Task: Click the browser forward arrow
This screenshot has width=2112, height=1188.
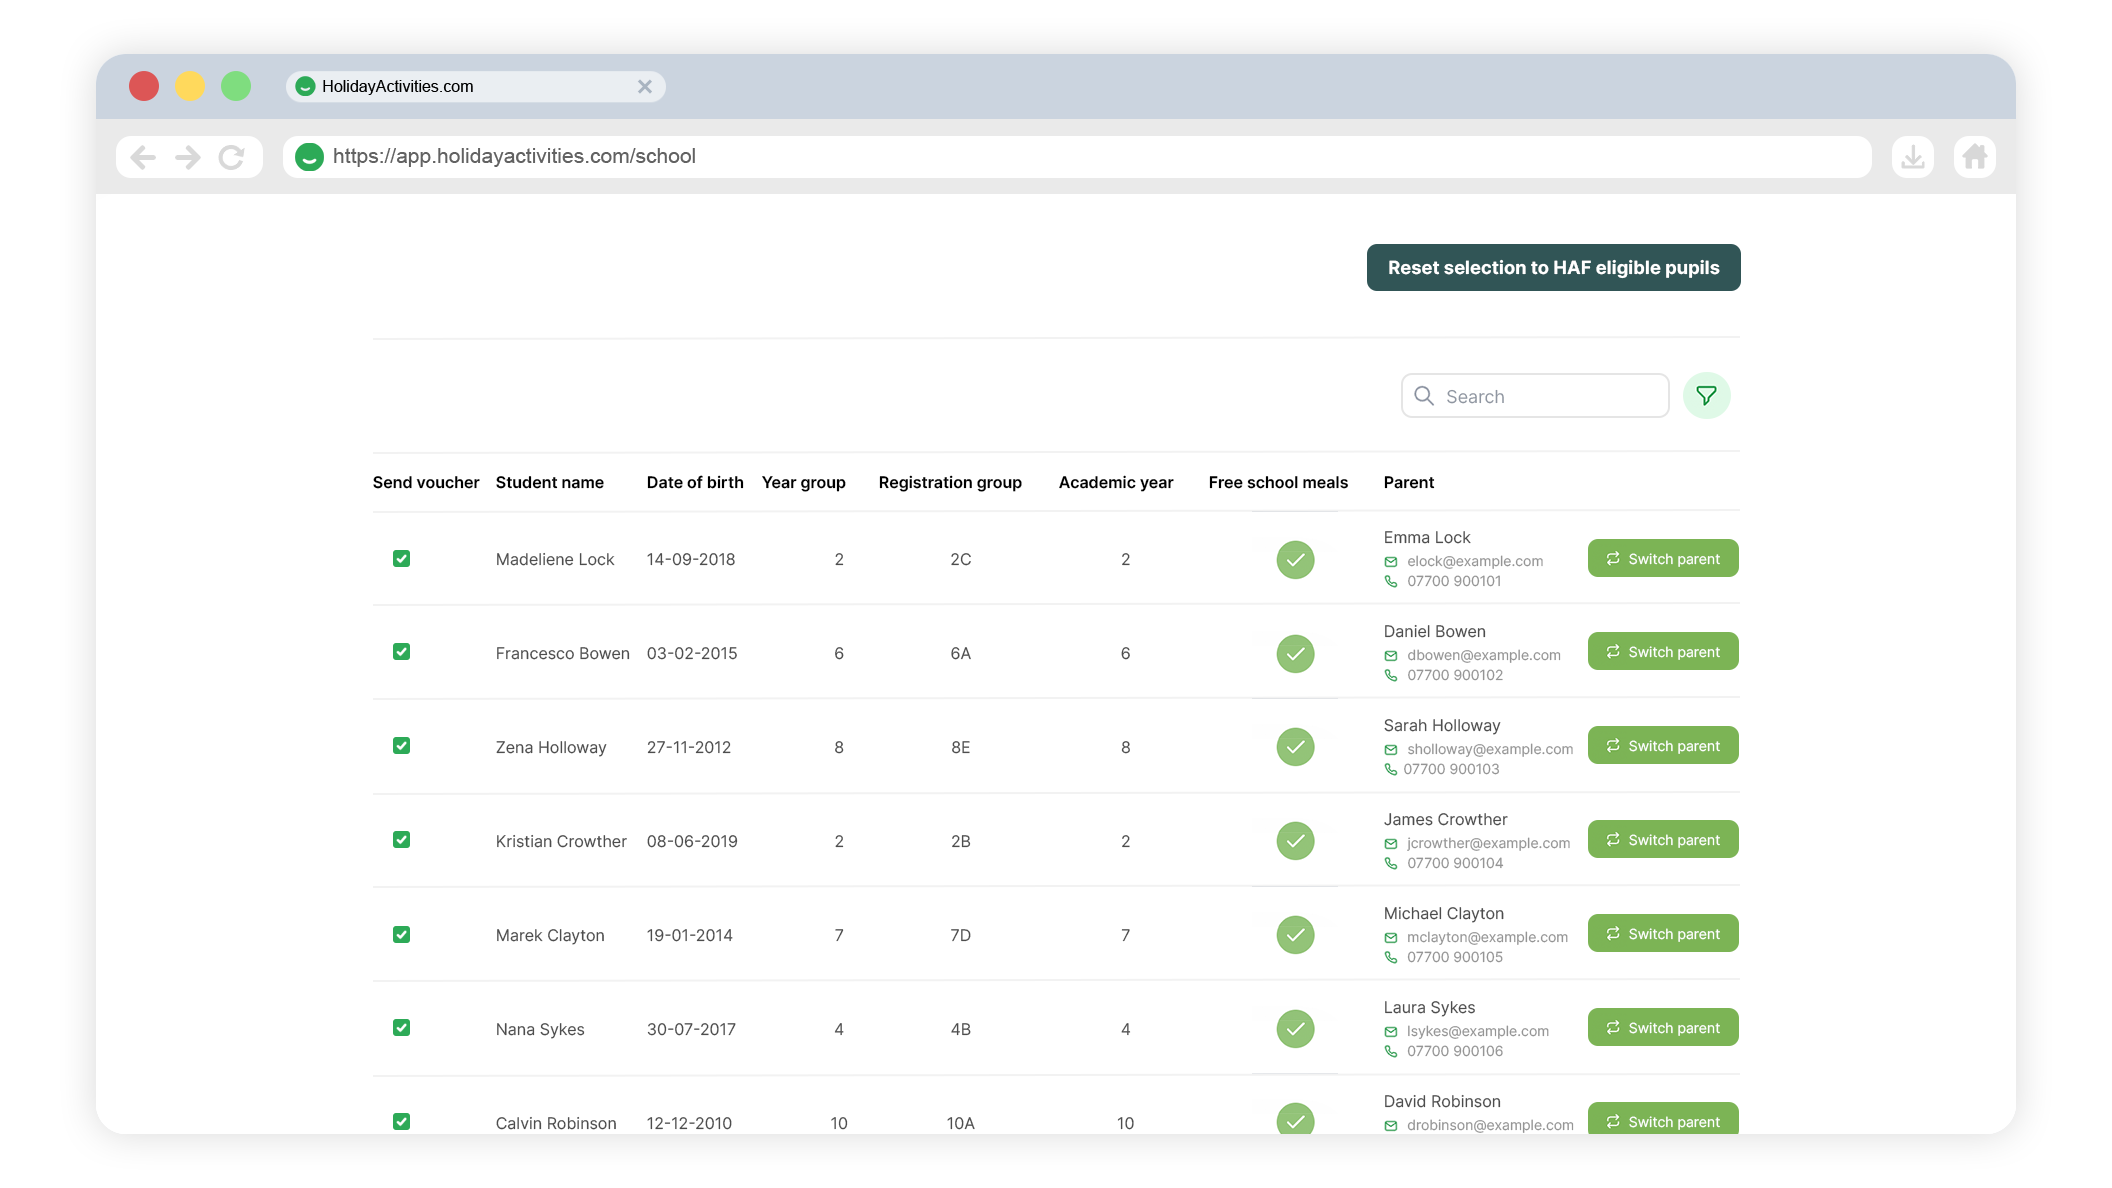Action: point(188,157)
